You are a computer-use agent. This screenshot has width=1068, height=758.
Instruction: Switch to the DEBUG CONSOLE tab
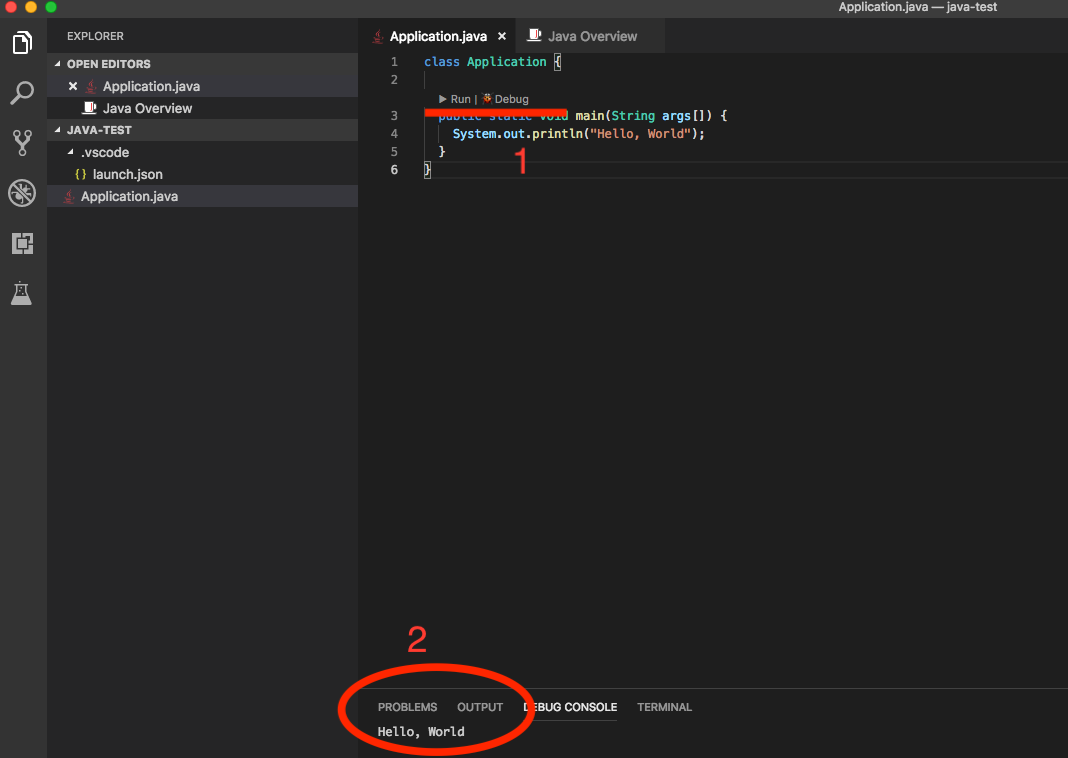pos(570,707)
